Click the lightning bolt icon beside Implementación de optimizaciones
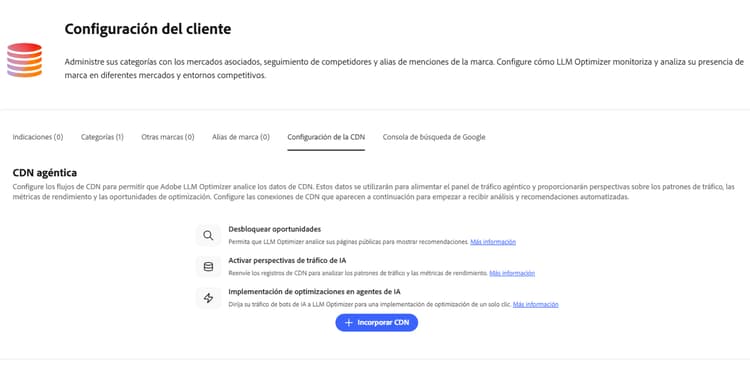750x382 pixels. click(208, 298)
